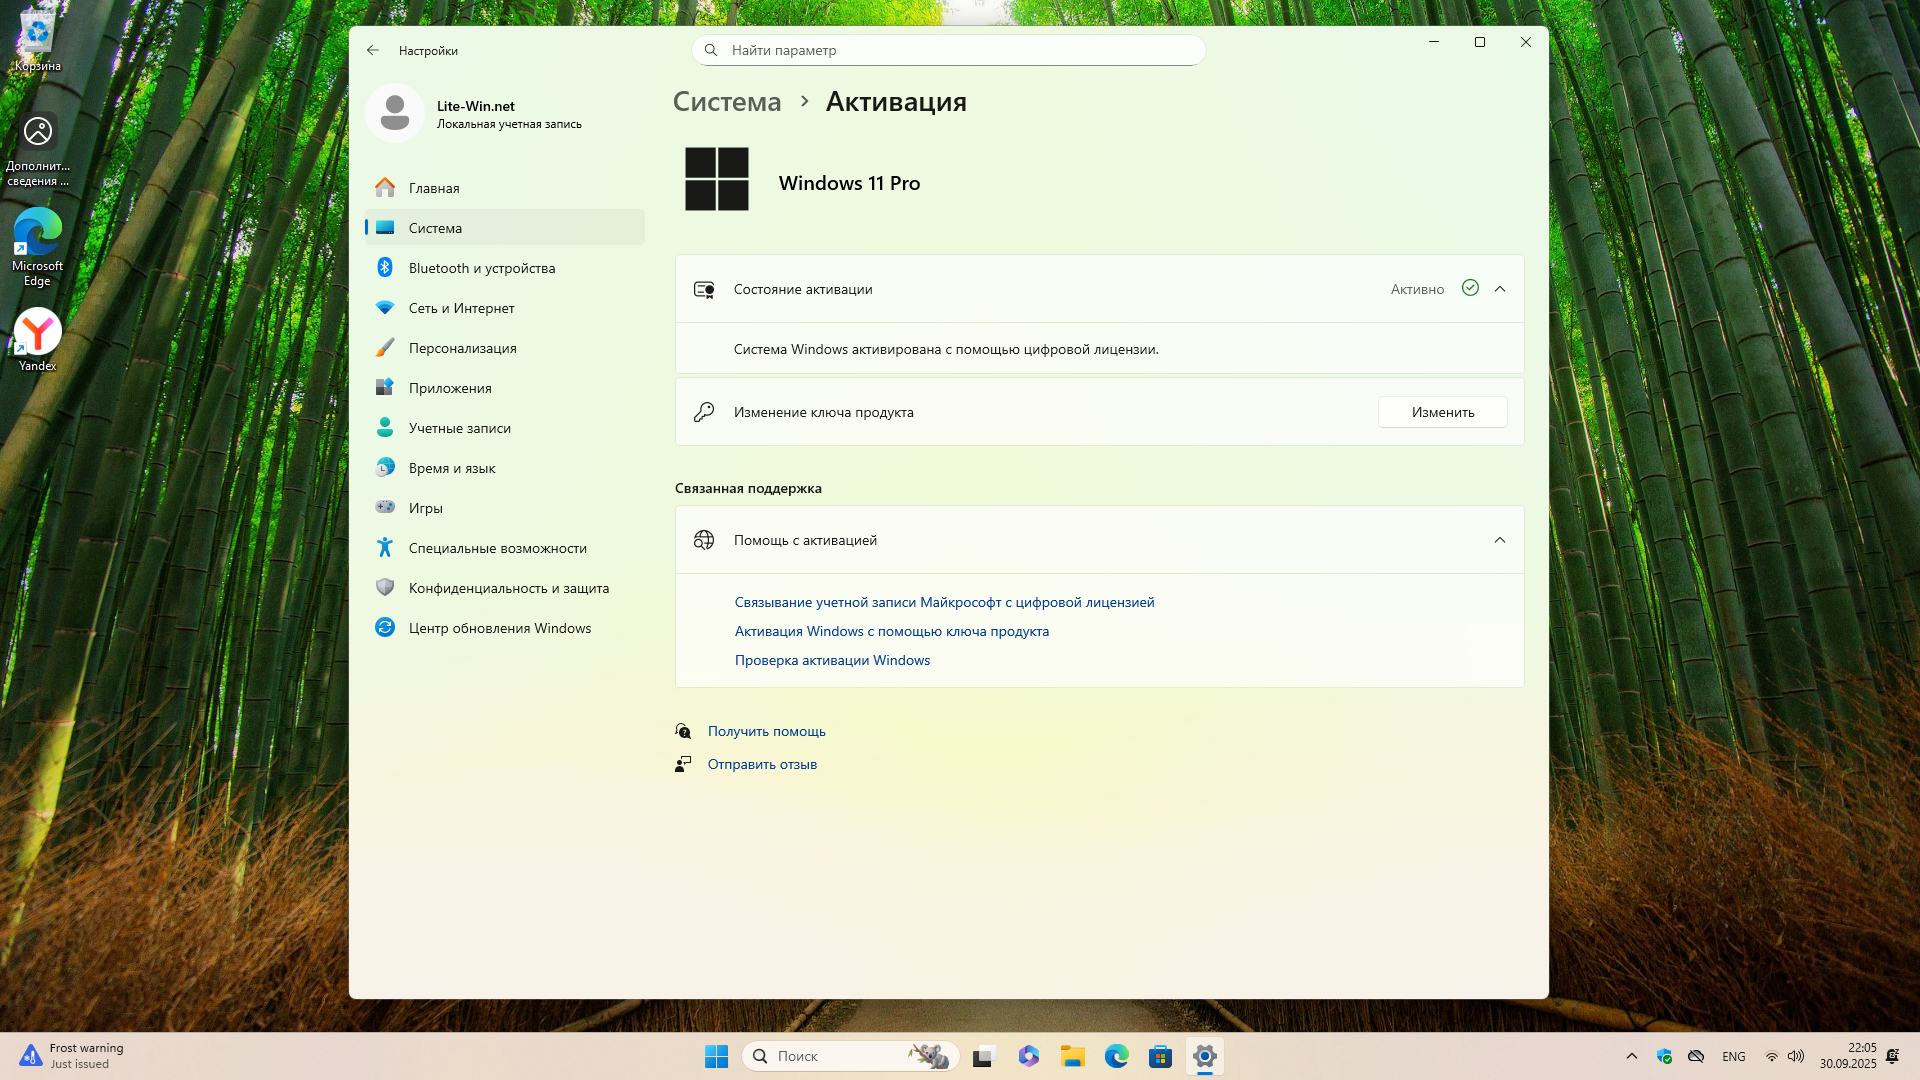Click the Найти параметр search field
Viewport: 1920px width, 1080px height.
[950, 50]
